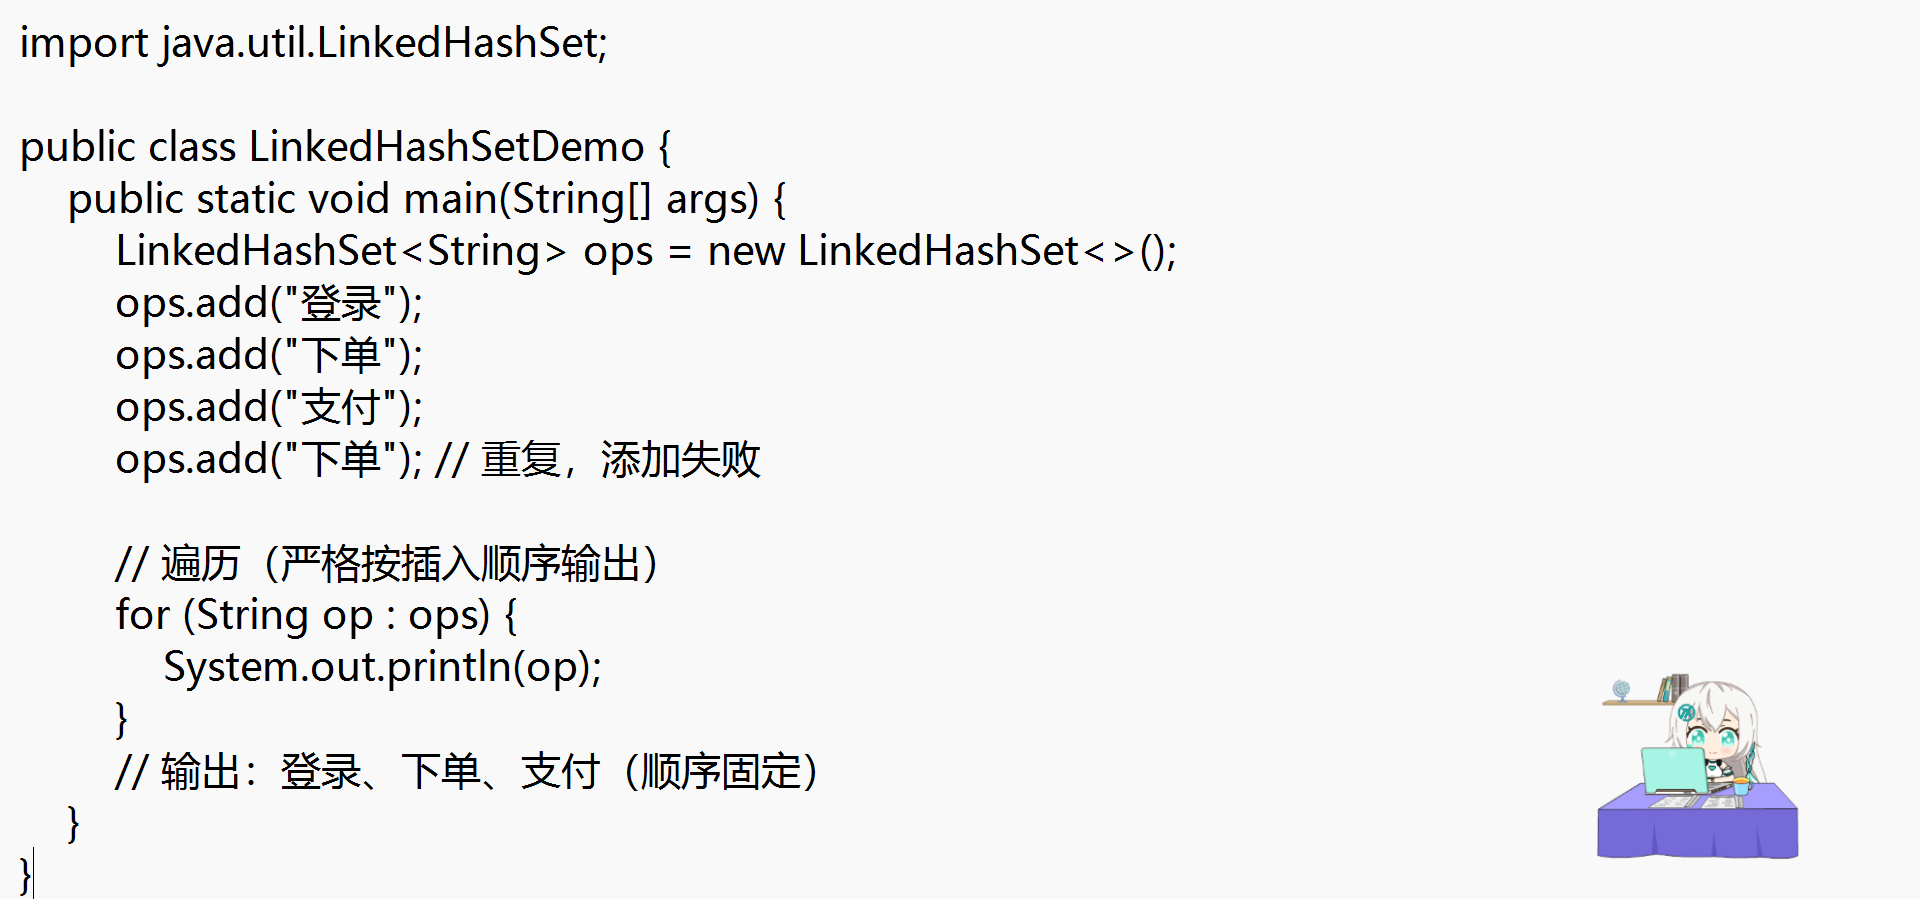The image size is (1920, 899).
Task: Click the ops.add("支付") statement
Action: 269,407
